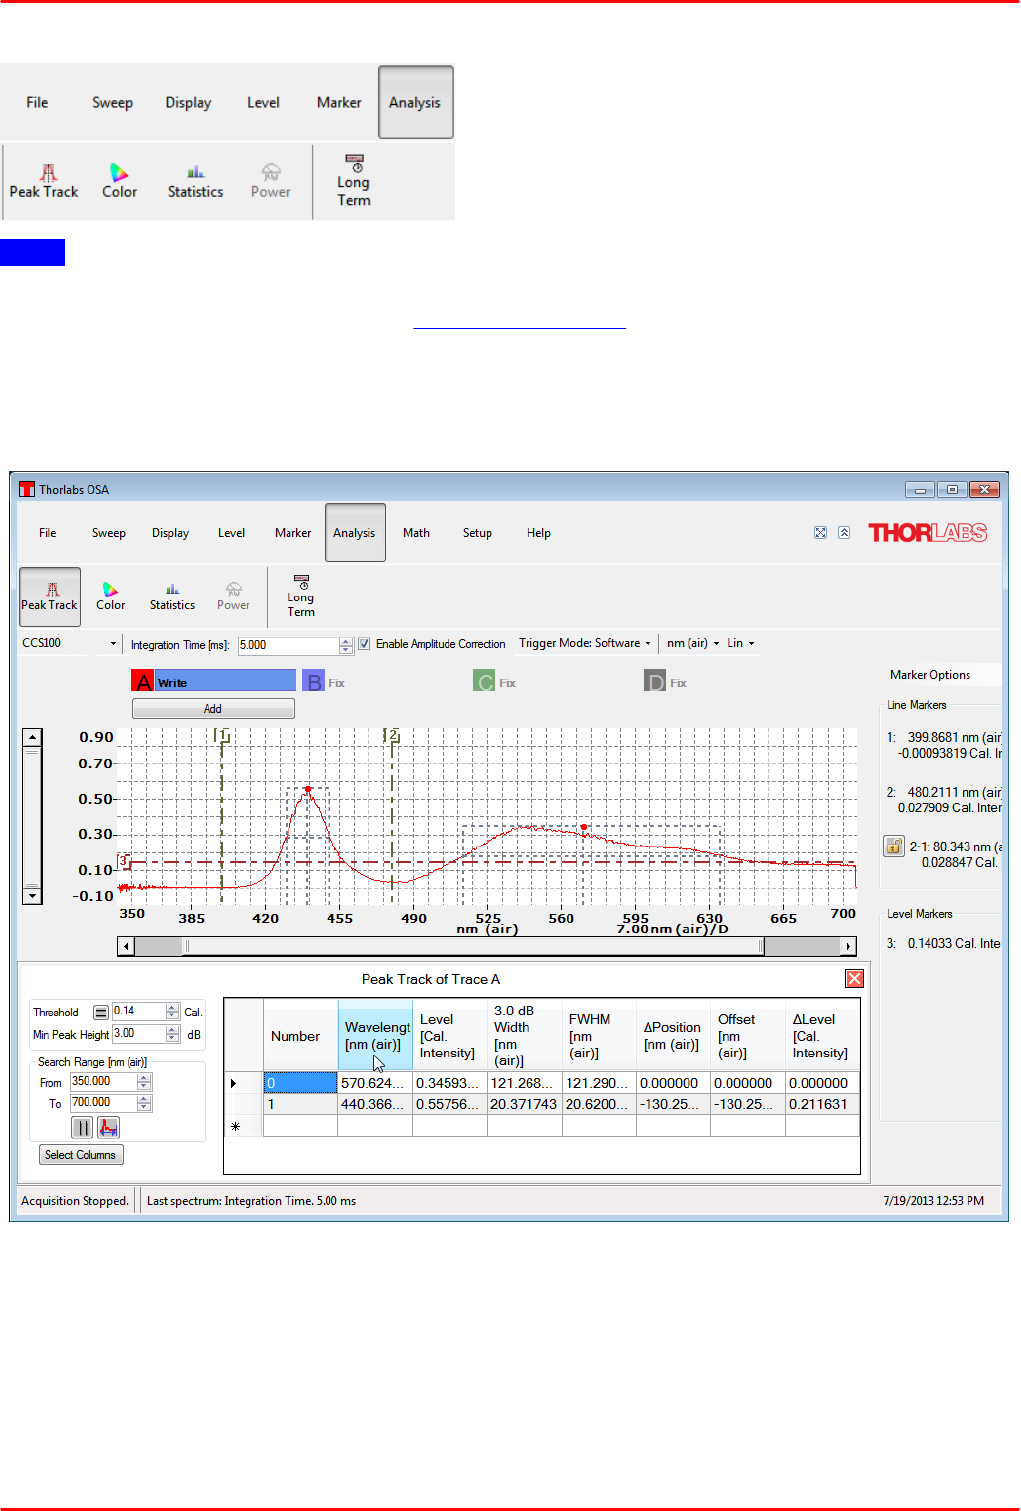Select trace C's green swatch

(484, 682)
